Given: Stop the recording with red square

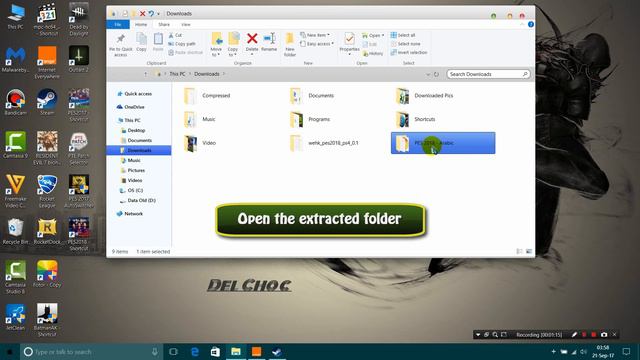Looking at the screenshot, I should pos(593,335).
